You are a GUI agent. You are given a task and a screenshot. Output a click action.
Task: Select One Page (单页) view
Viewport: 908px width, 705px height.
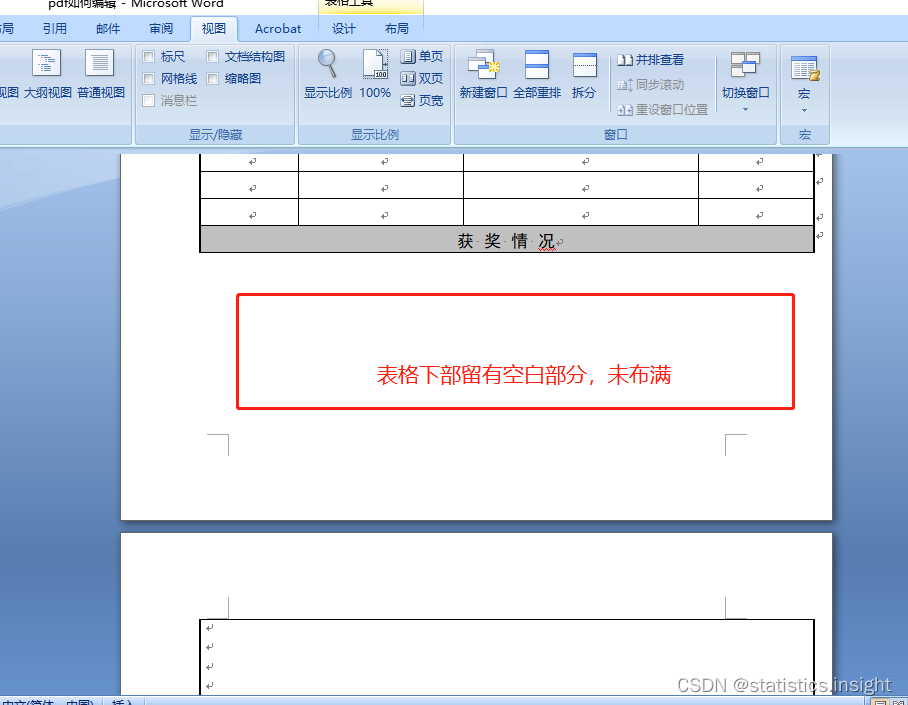click(x=422, y=56)
